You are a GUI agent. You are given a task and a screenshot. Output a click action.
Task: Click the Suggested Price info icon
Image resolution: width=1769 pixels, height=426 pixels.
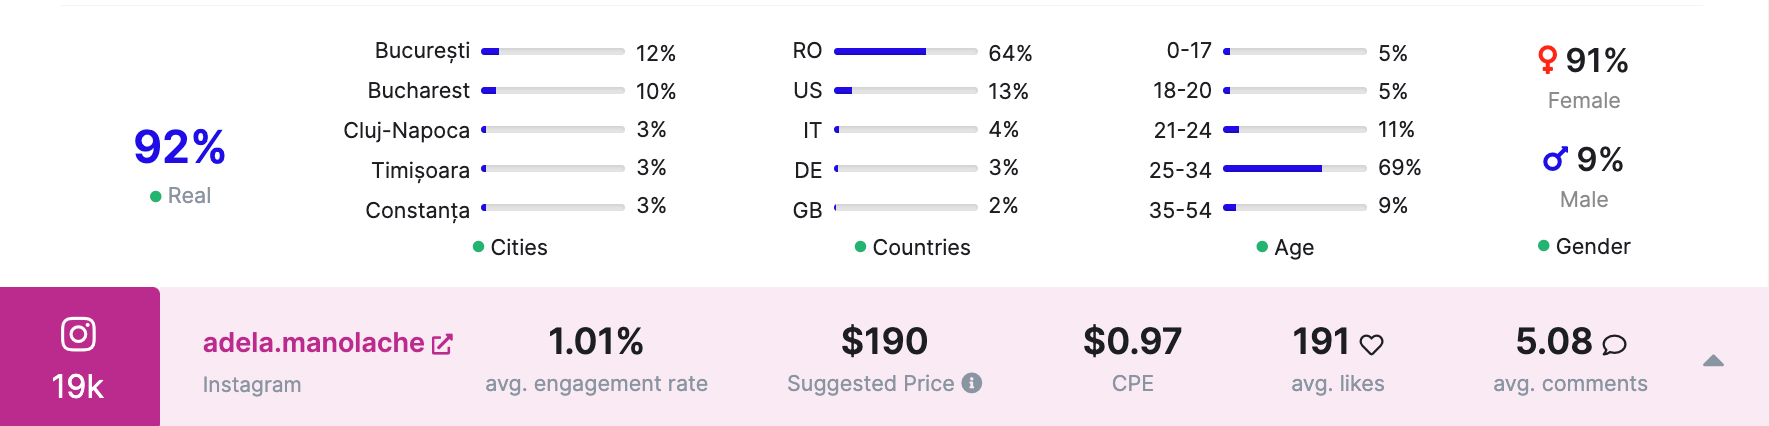point(972,383)
